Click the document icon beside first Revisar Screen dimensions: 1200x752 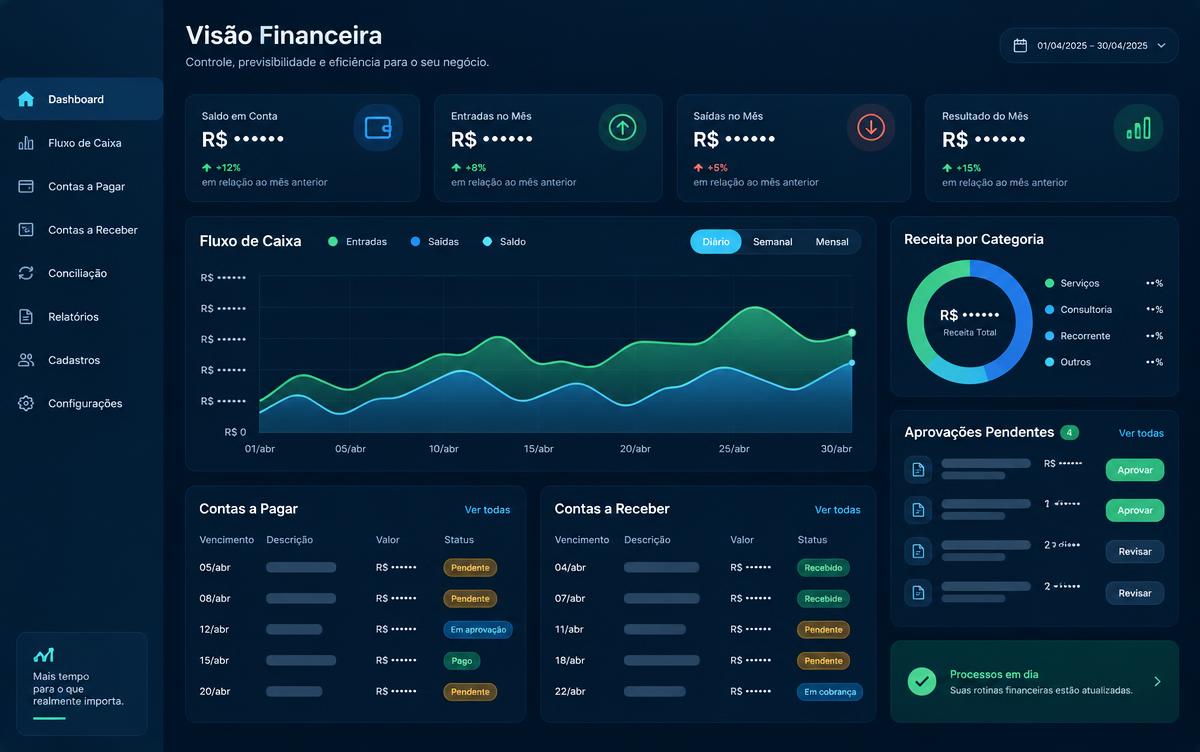(918, 551)
